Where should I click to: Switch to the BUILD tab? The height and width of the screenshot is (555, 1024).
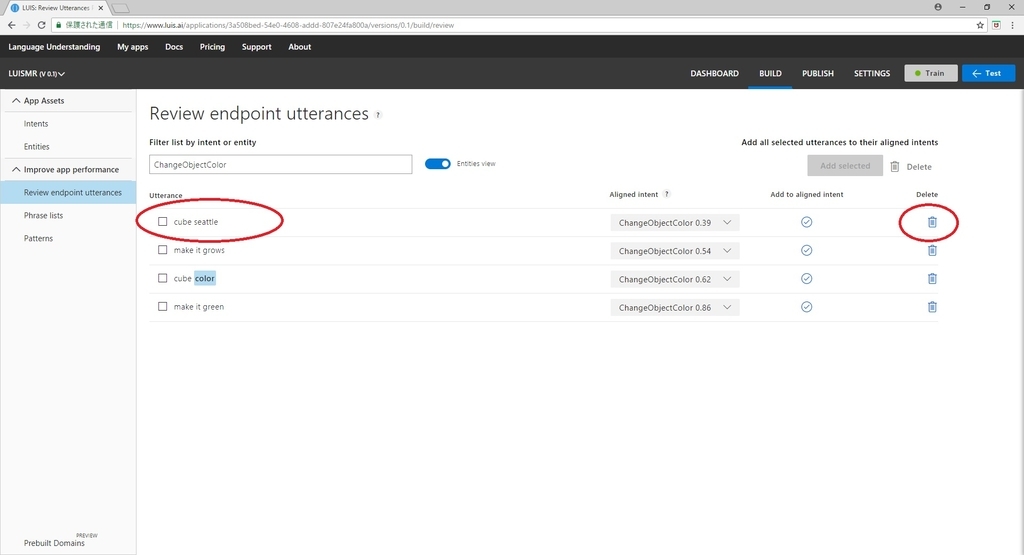pyautogui.click(x=770, y=73)
